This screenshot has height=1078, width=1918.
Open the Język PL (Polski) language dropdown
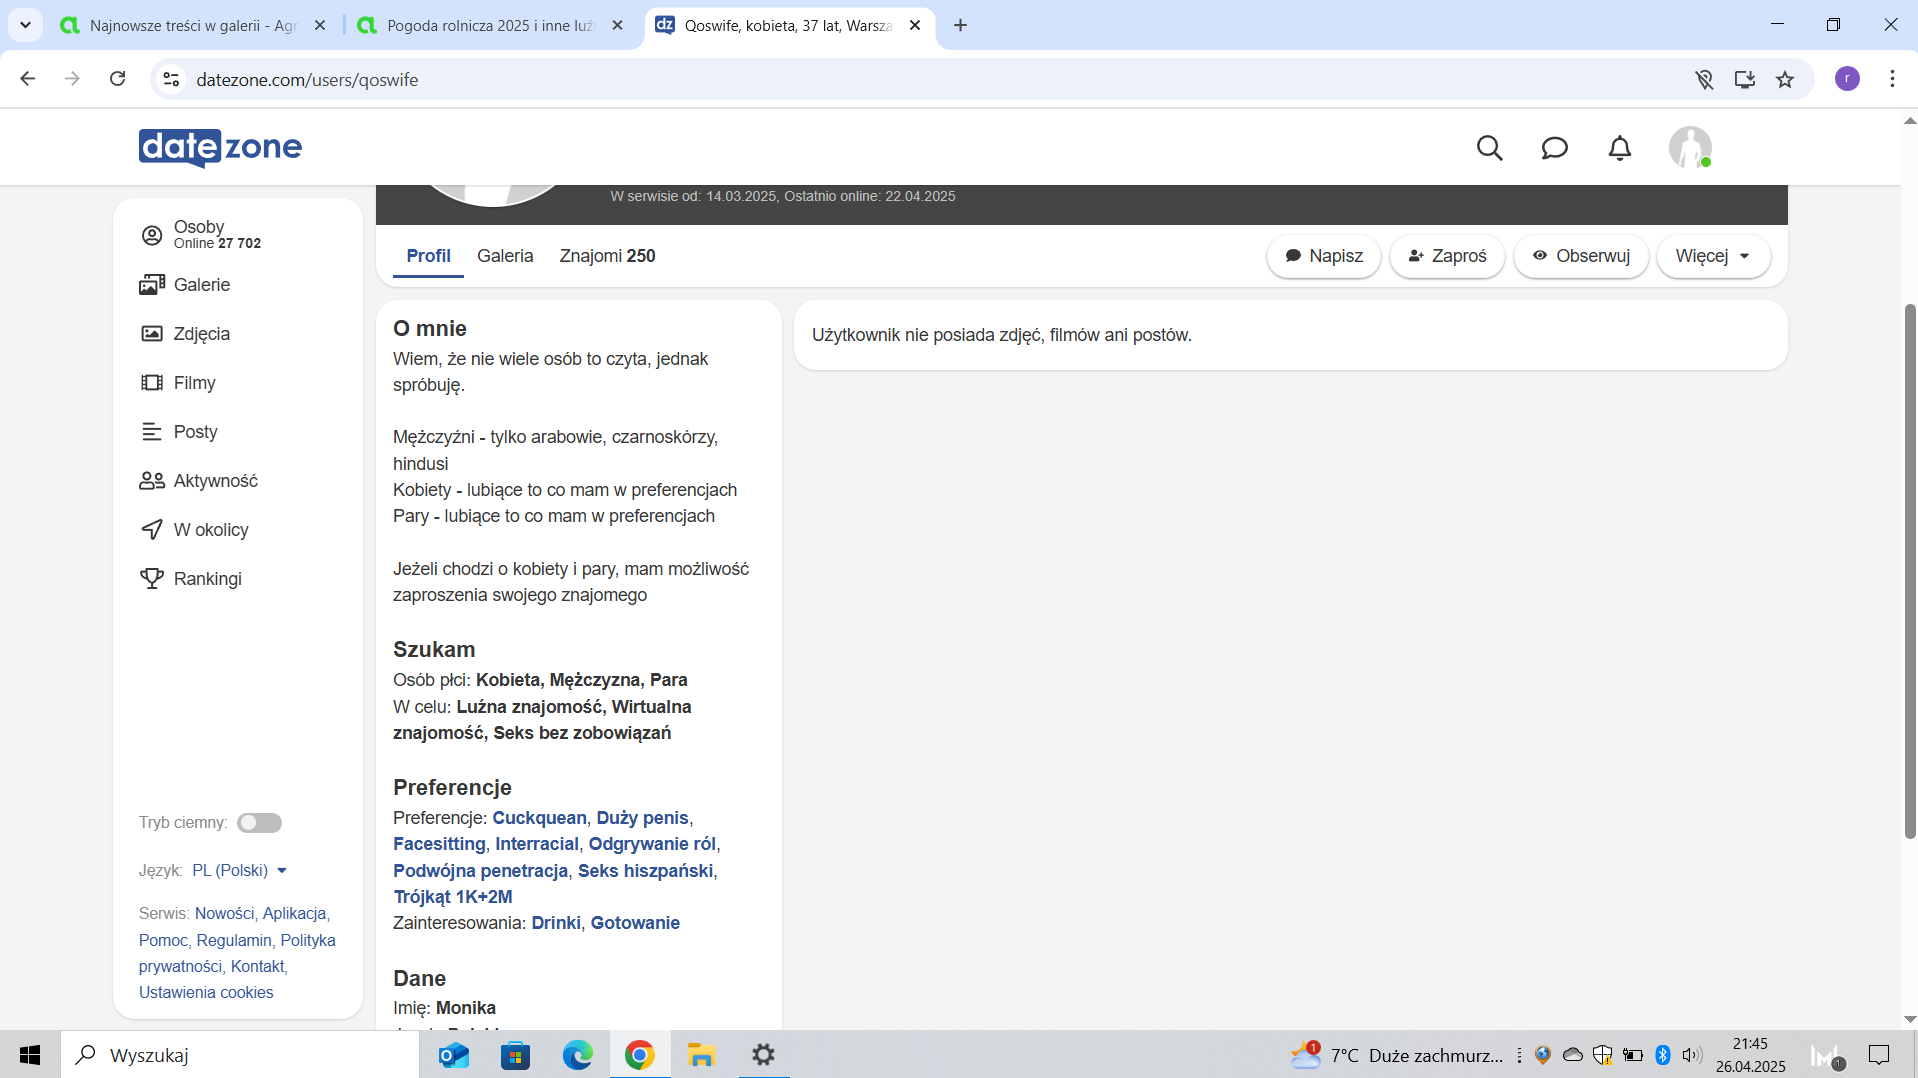[240, 871]
